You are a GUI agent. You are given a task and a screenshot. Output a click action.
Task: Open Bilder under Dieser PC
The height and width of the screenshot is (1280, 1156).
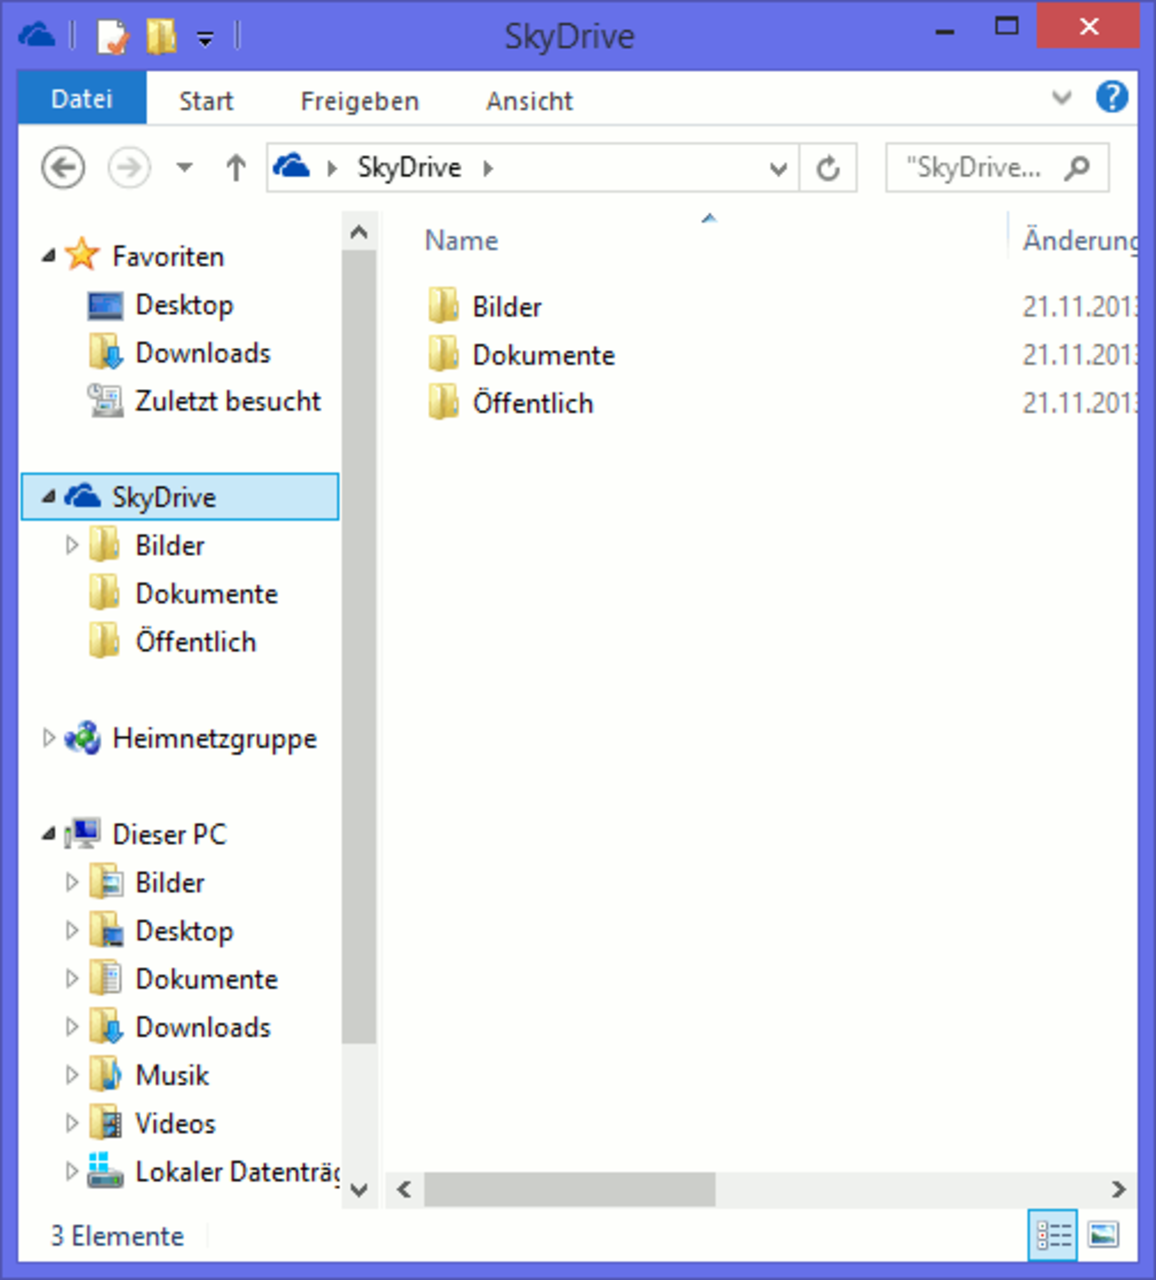pos(170,882)
